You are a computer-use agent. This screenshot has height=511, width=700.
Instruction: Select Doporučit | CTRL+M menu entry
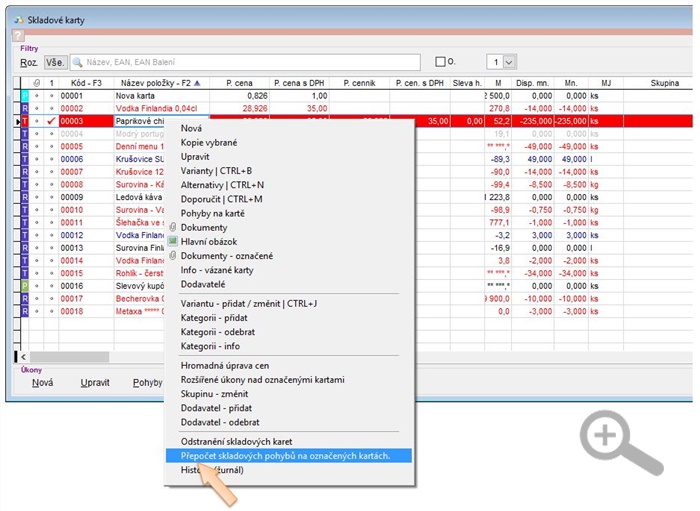click(x=221, y=199)
